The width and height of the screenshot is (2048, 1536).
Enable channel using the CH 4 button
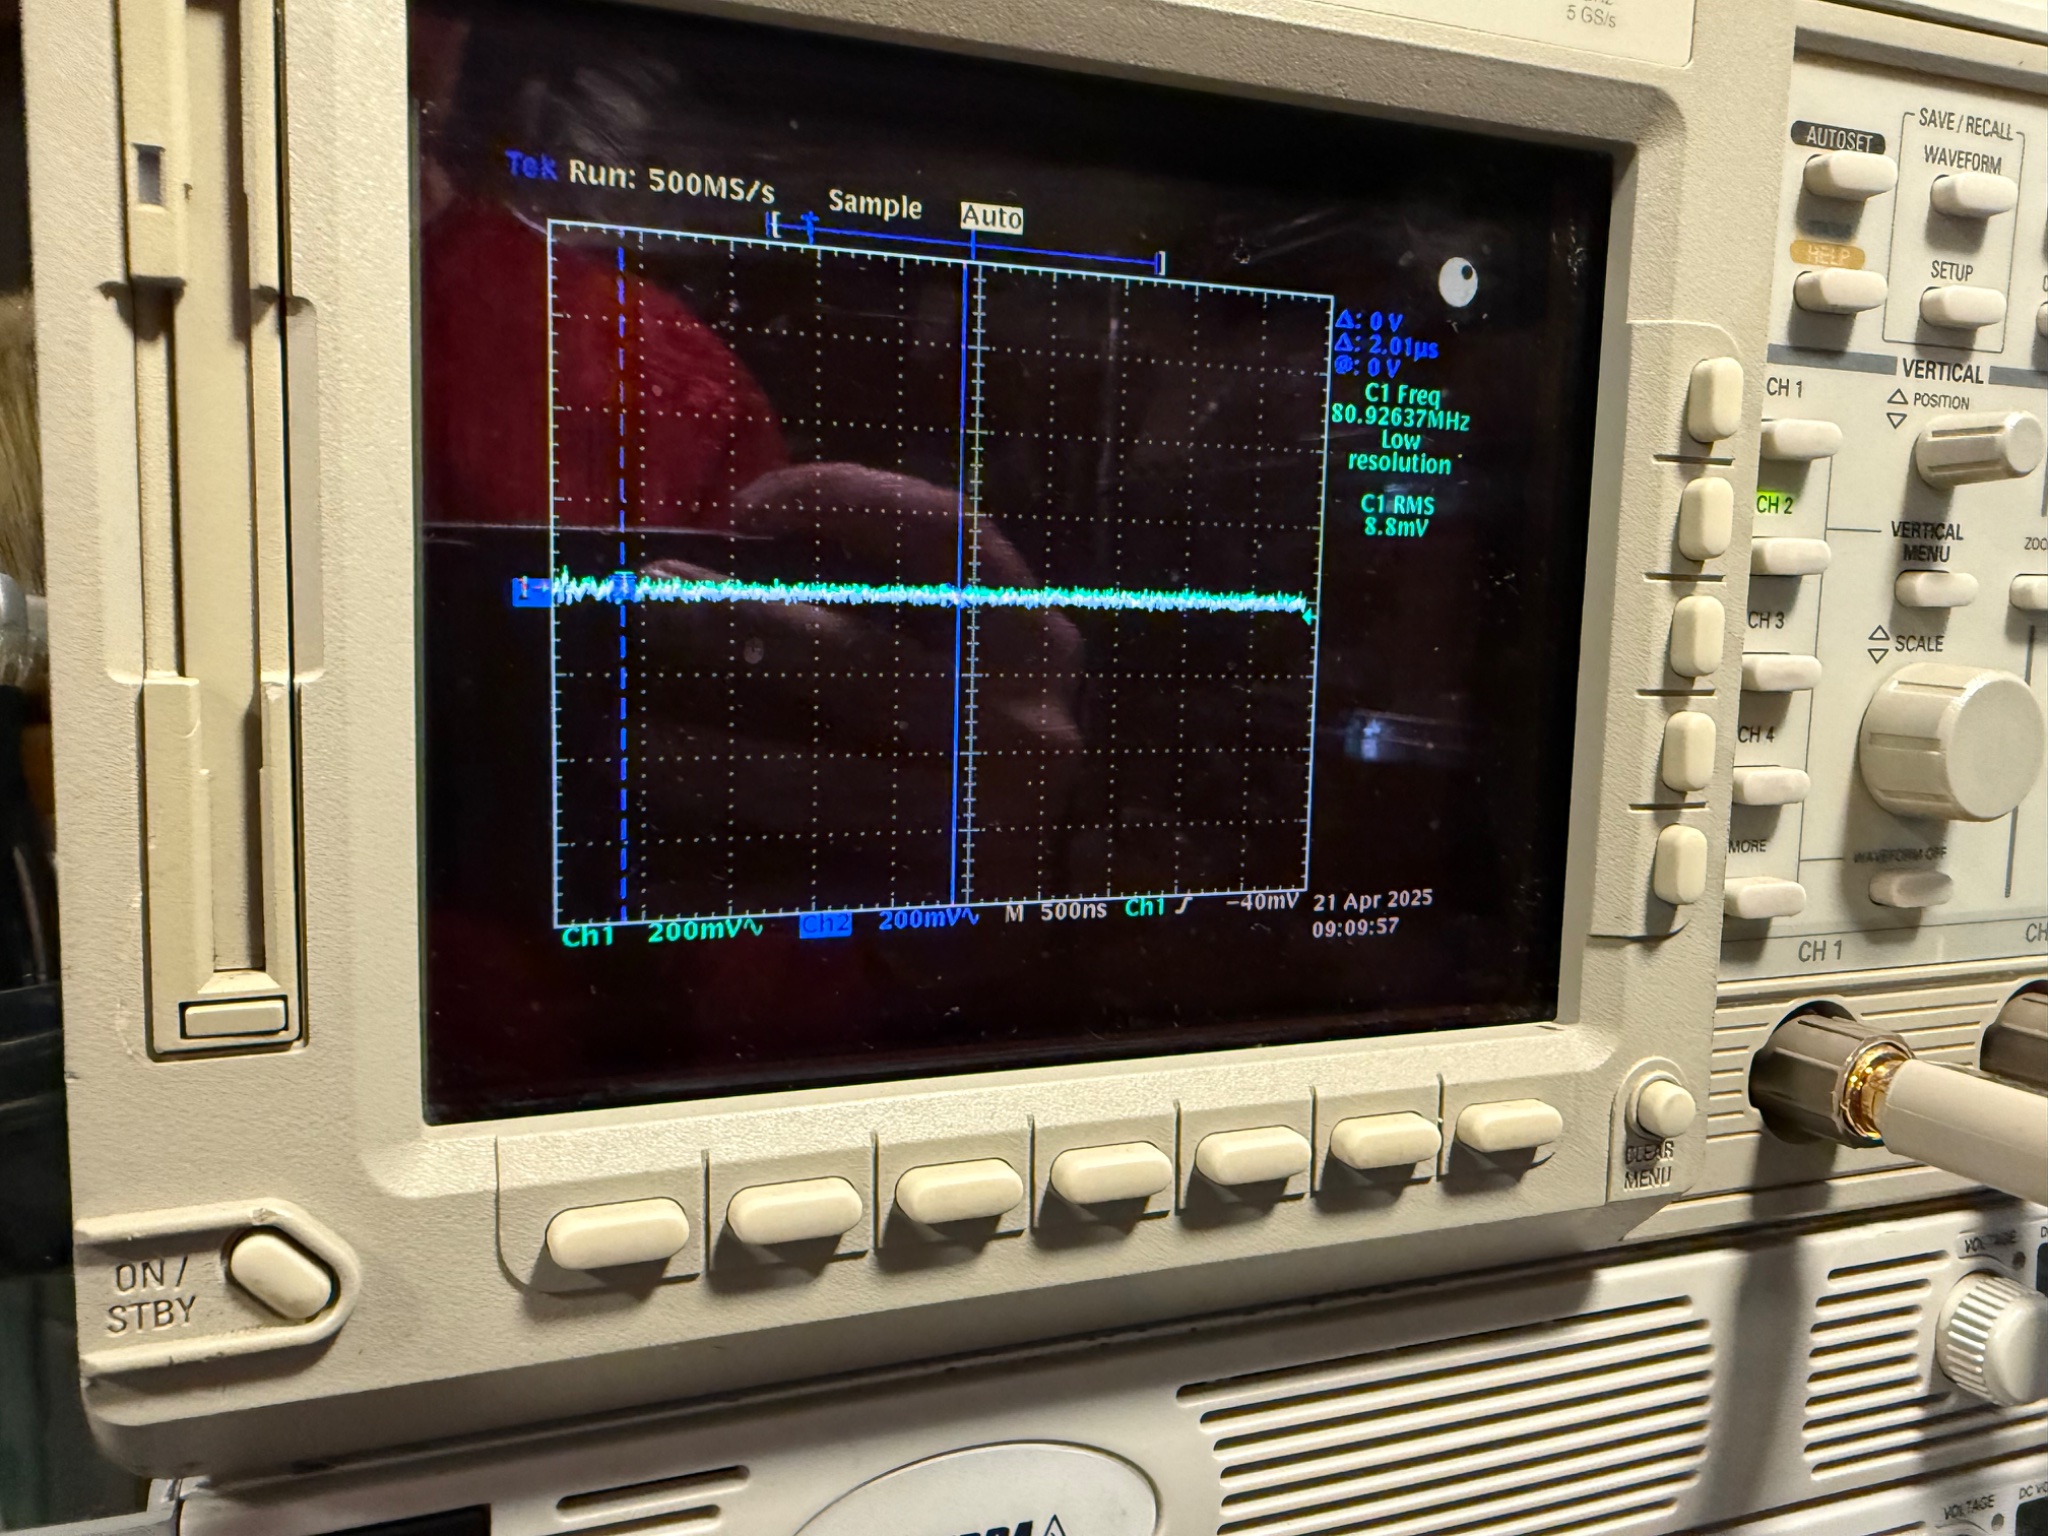point(1770,786)
